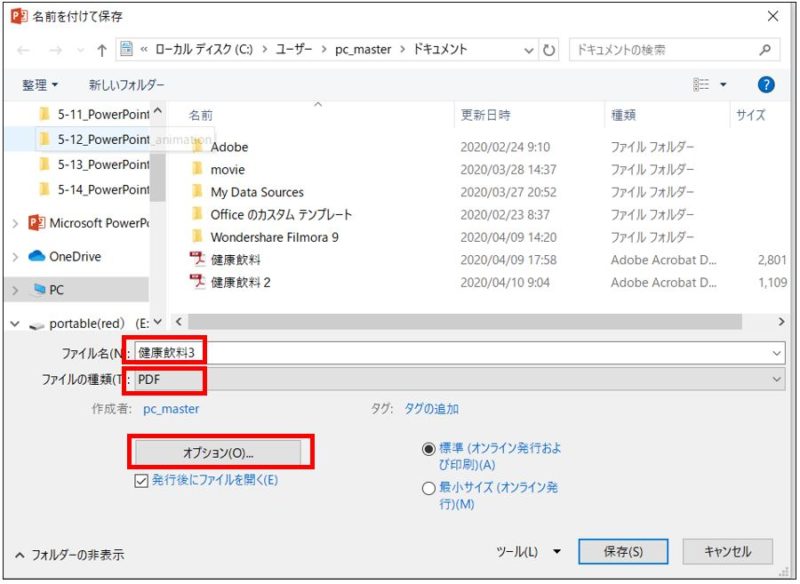The image size is (800, 584).
Task: Click the PowerPoint icon in title bar
Action: 19,16
